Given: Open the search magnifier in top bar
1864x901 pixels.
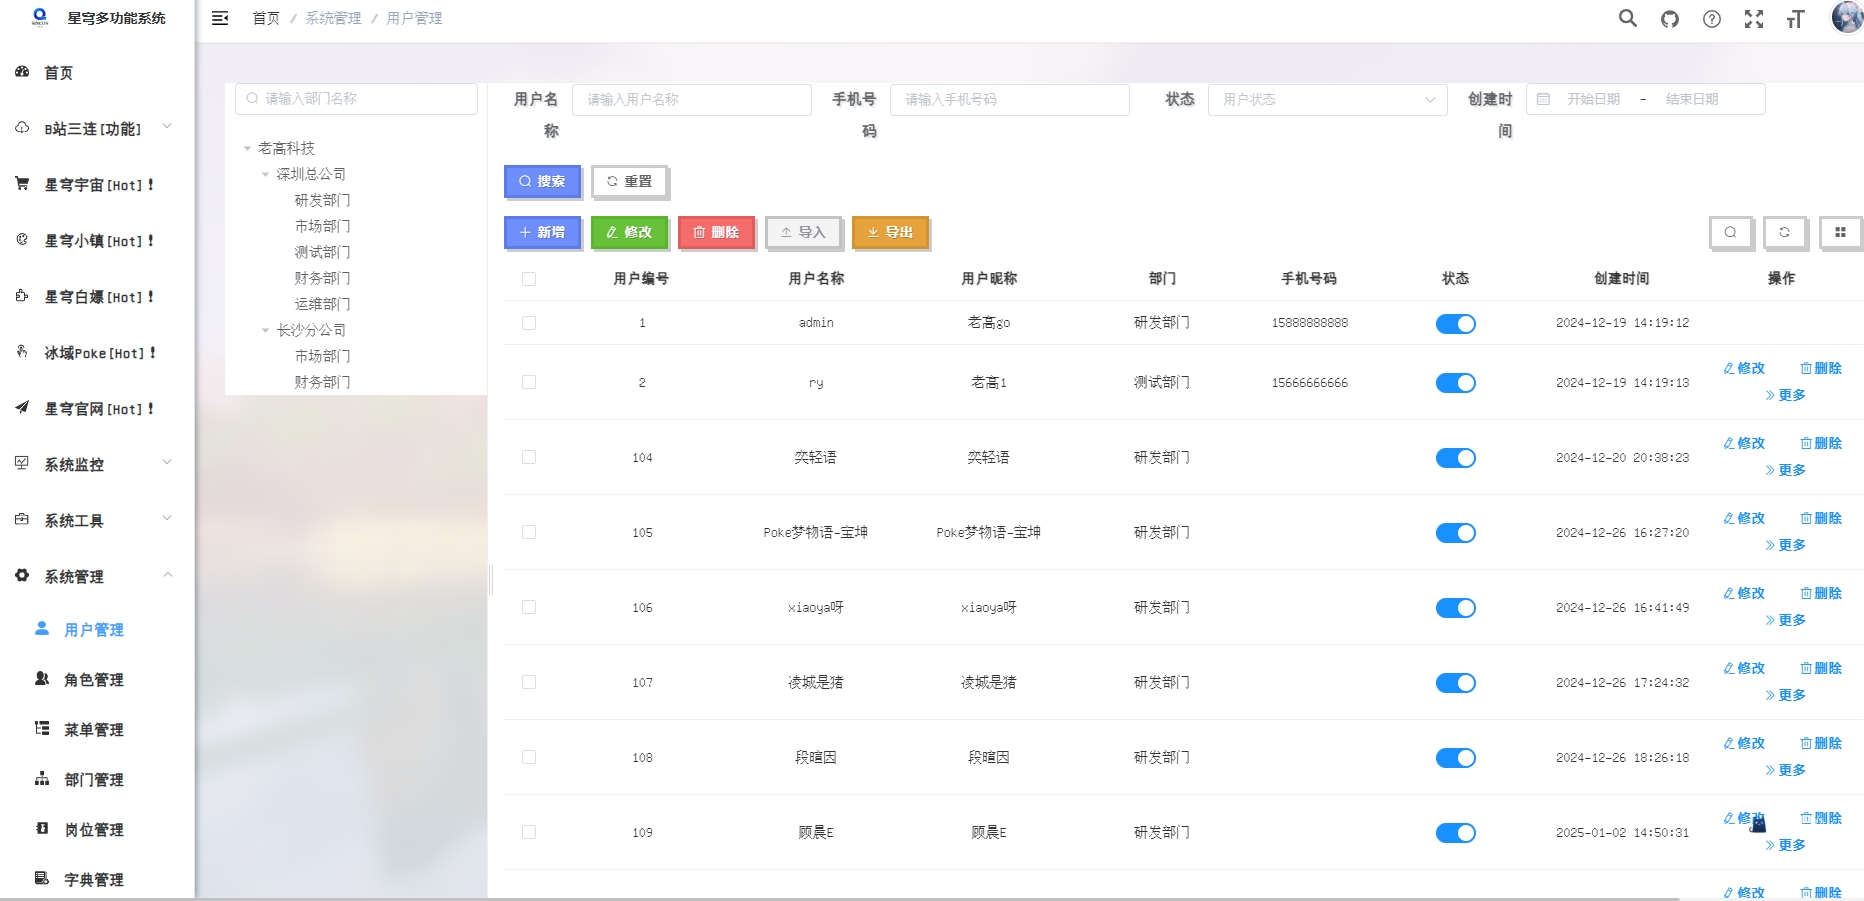Looking at the screenshot, I should (1628, 18).
